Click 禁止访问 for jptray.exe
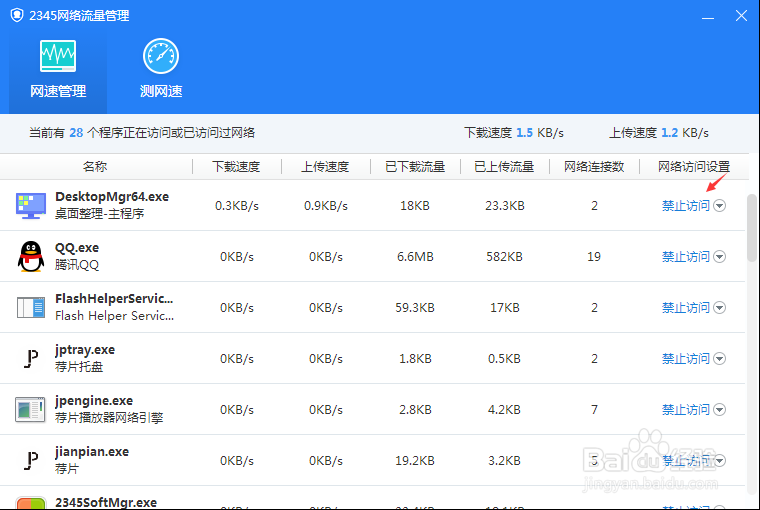 pos(686,359)
